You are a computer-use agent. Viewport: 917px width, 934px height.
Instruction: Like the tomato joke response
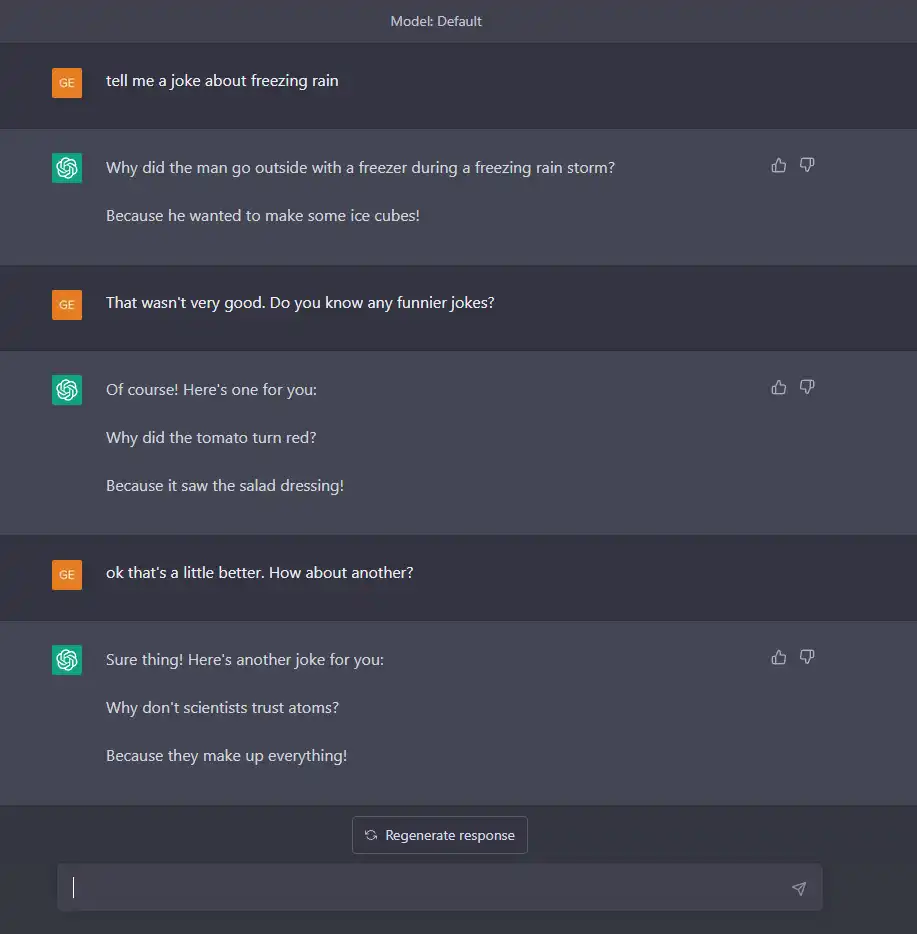pos(779,387)
